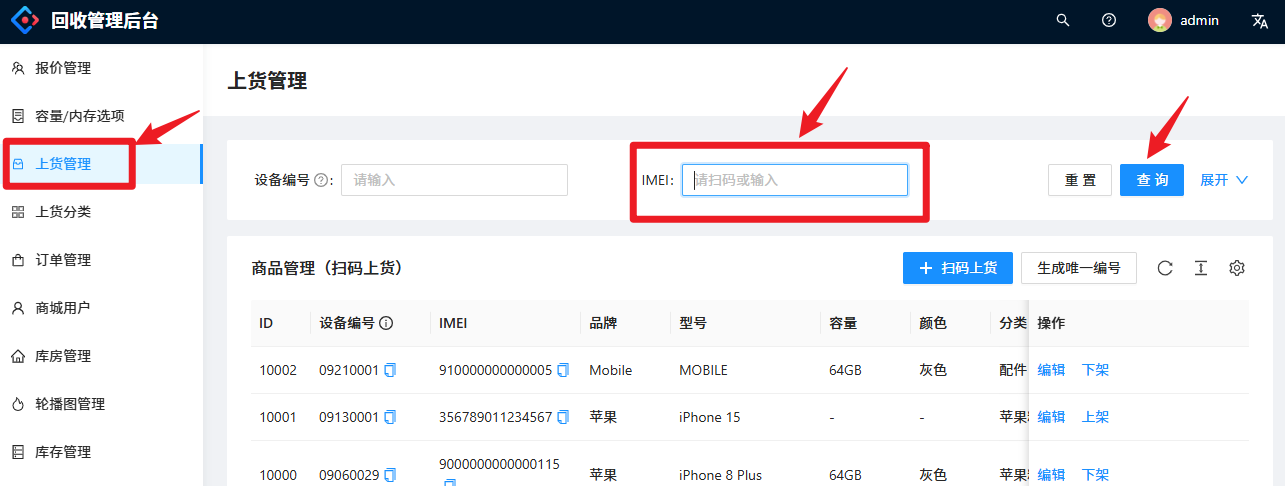Click the MOBILE model cell

[703, 370]
